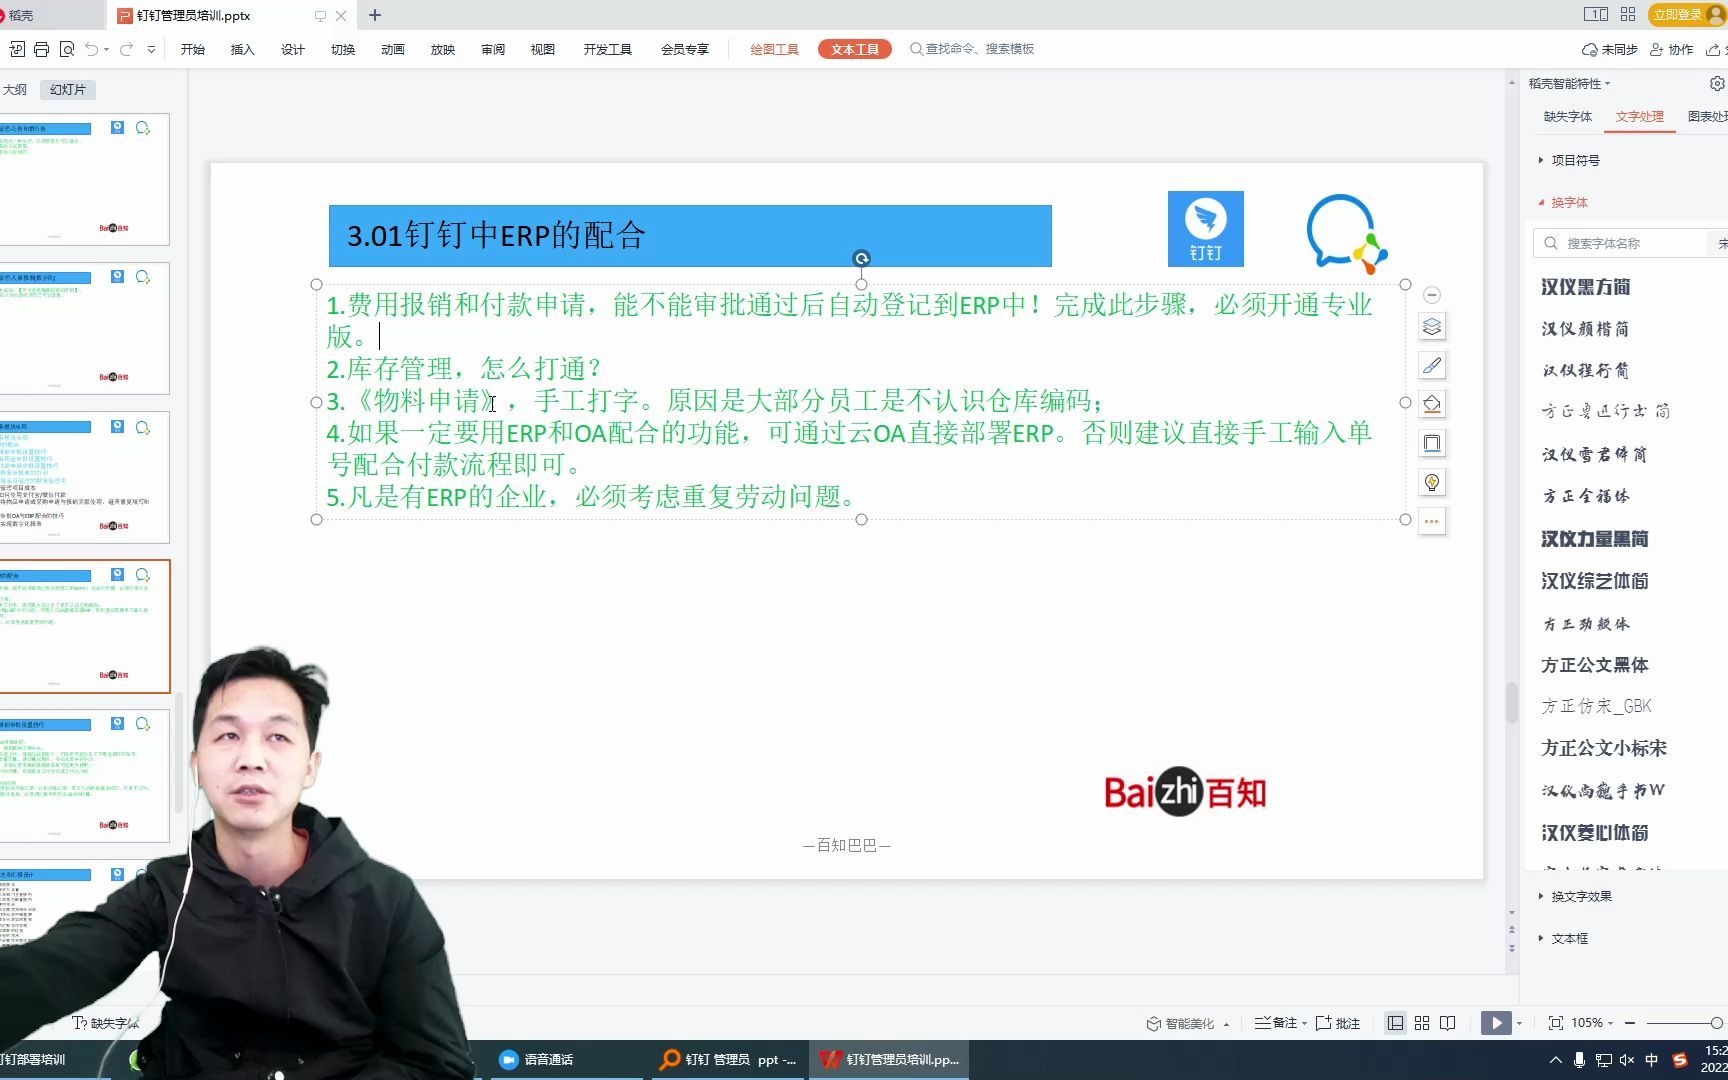Click the 未同步 cloud sync icon

pos(1609,49)
